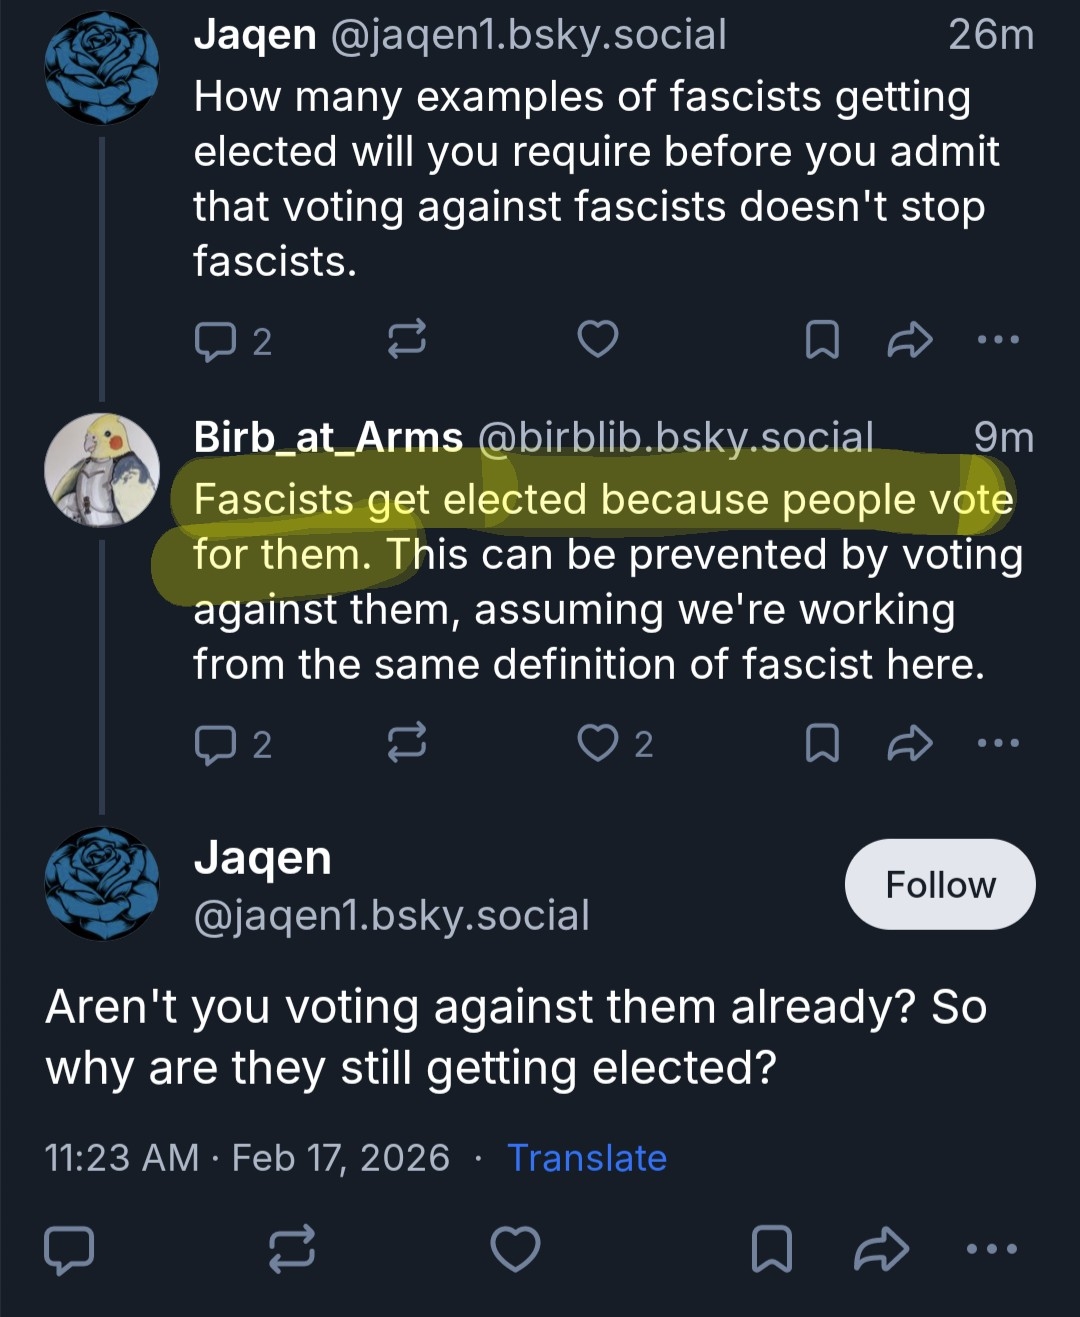Screen dimensions: 1080x1317
Task: Reply to the main post at bottom
Action: [70, 1249]
